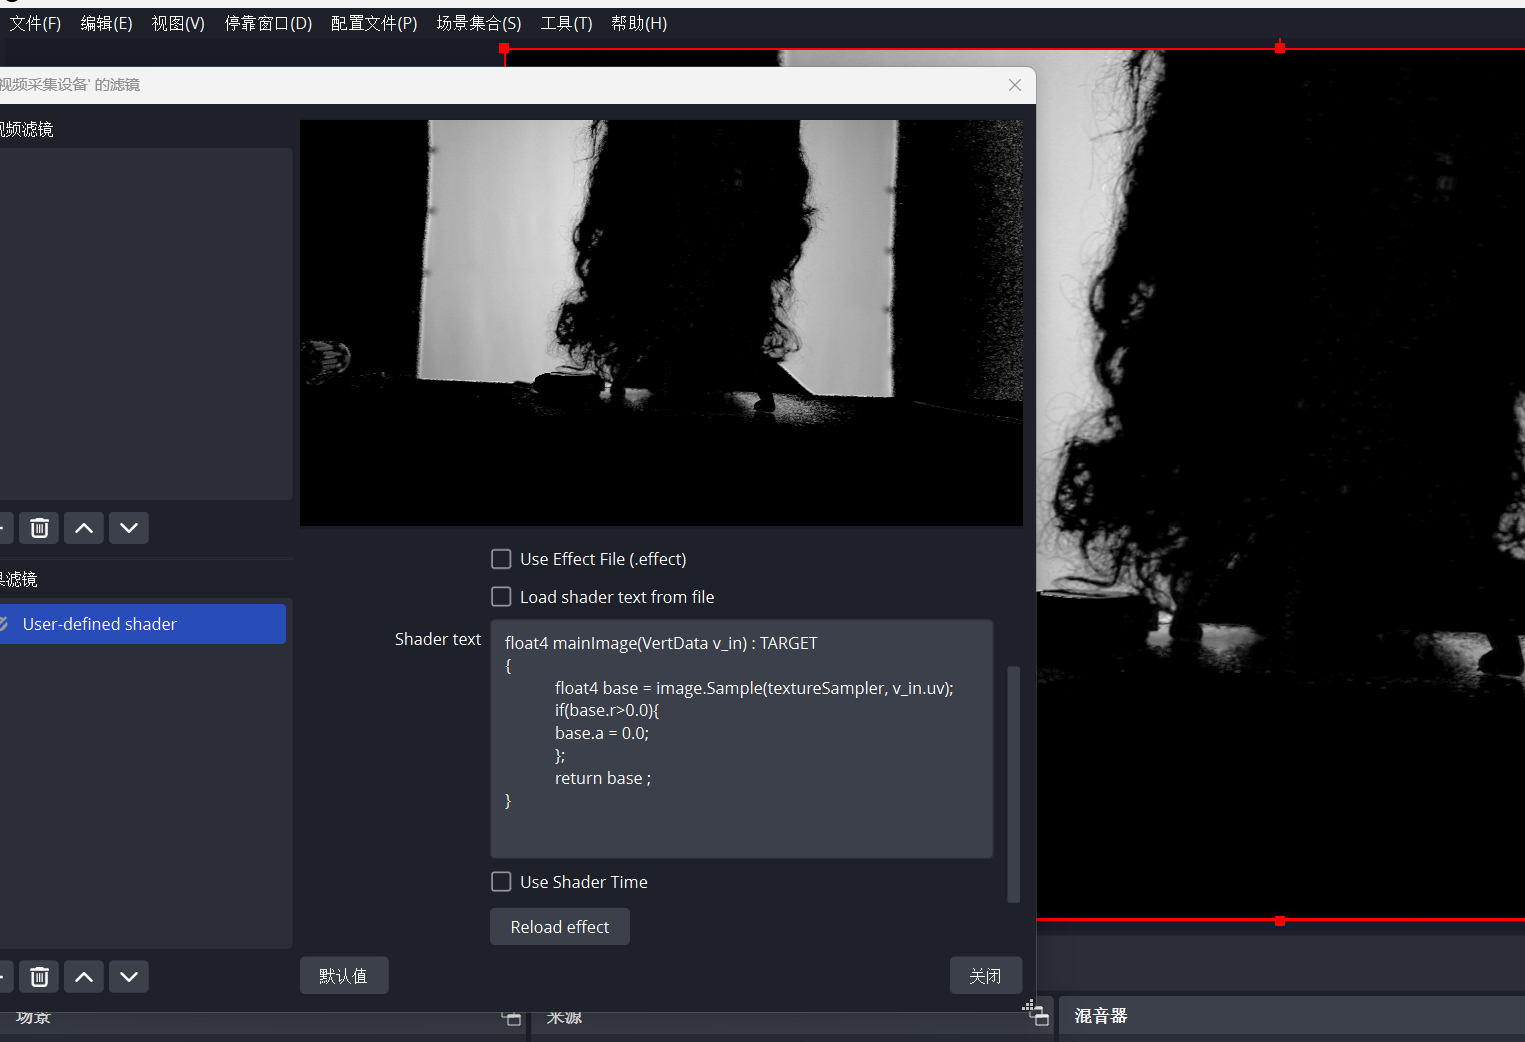Open the 工具(T) menu

566,23
